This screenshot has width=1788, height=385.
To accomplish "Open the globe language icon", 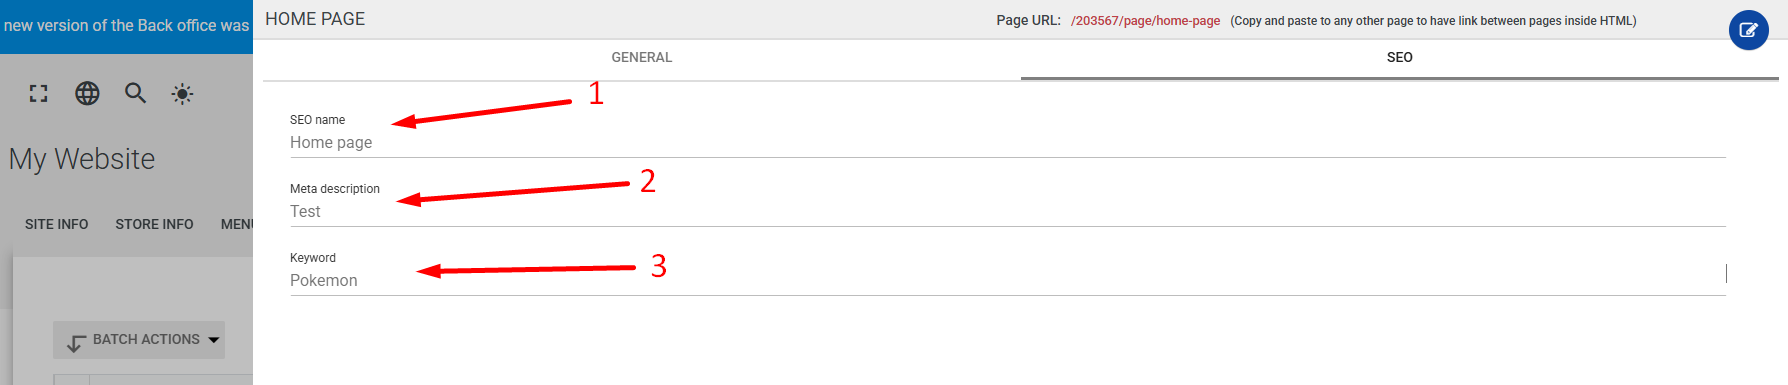I will 87,94.
